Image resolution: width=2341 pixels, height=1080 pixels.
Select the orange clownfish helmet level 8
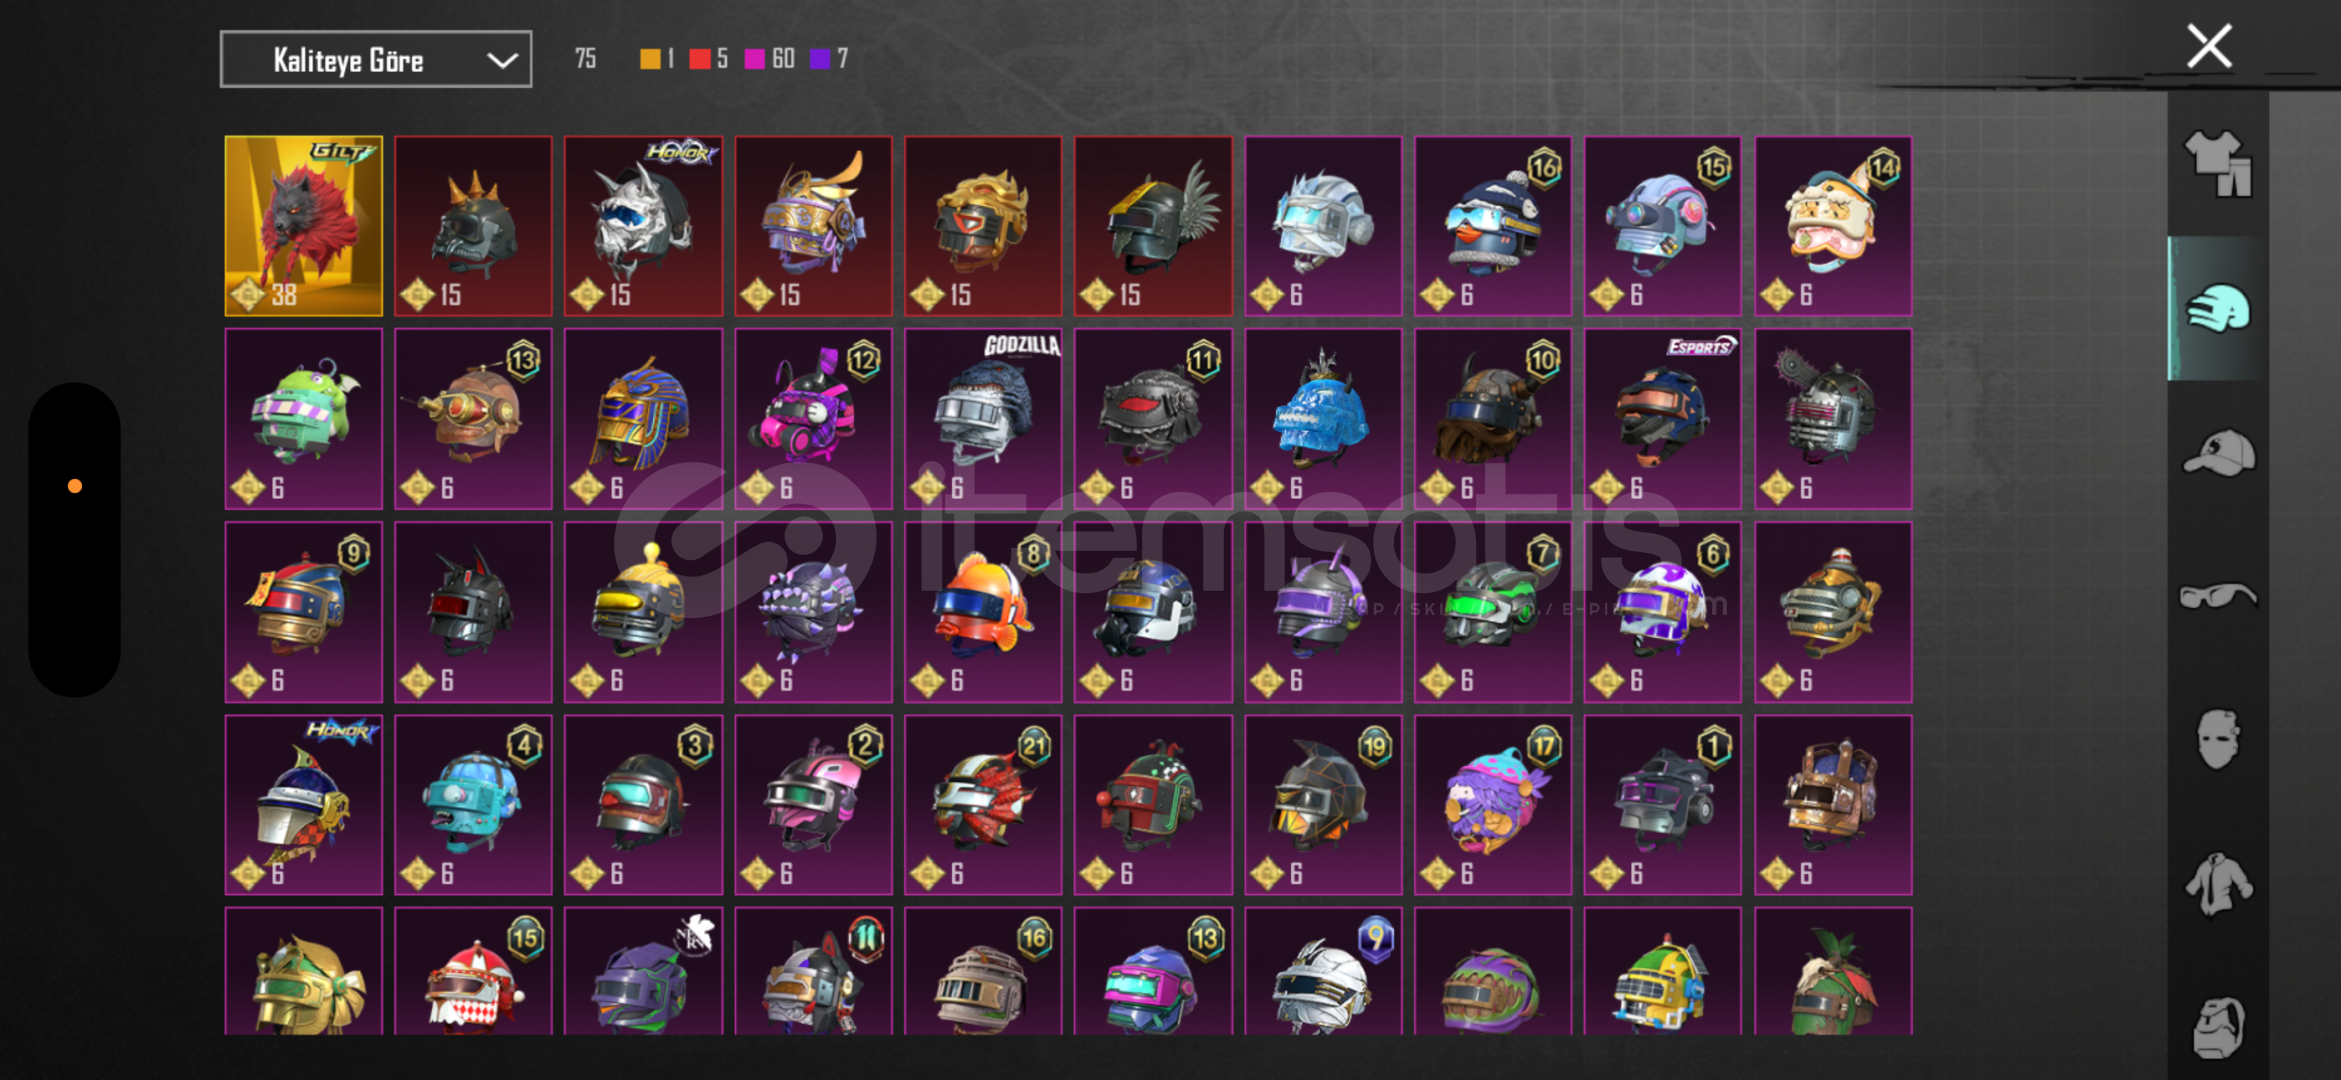pyautogui.click(x=983, y=612)
